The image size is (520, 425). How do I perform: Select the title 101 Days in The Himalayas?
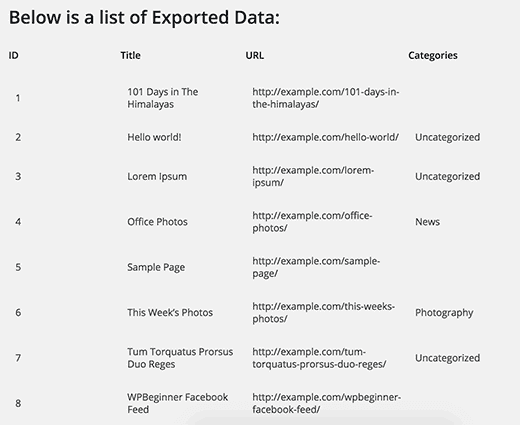(163, 98)
